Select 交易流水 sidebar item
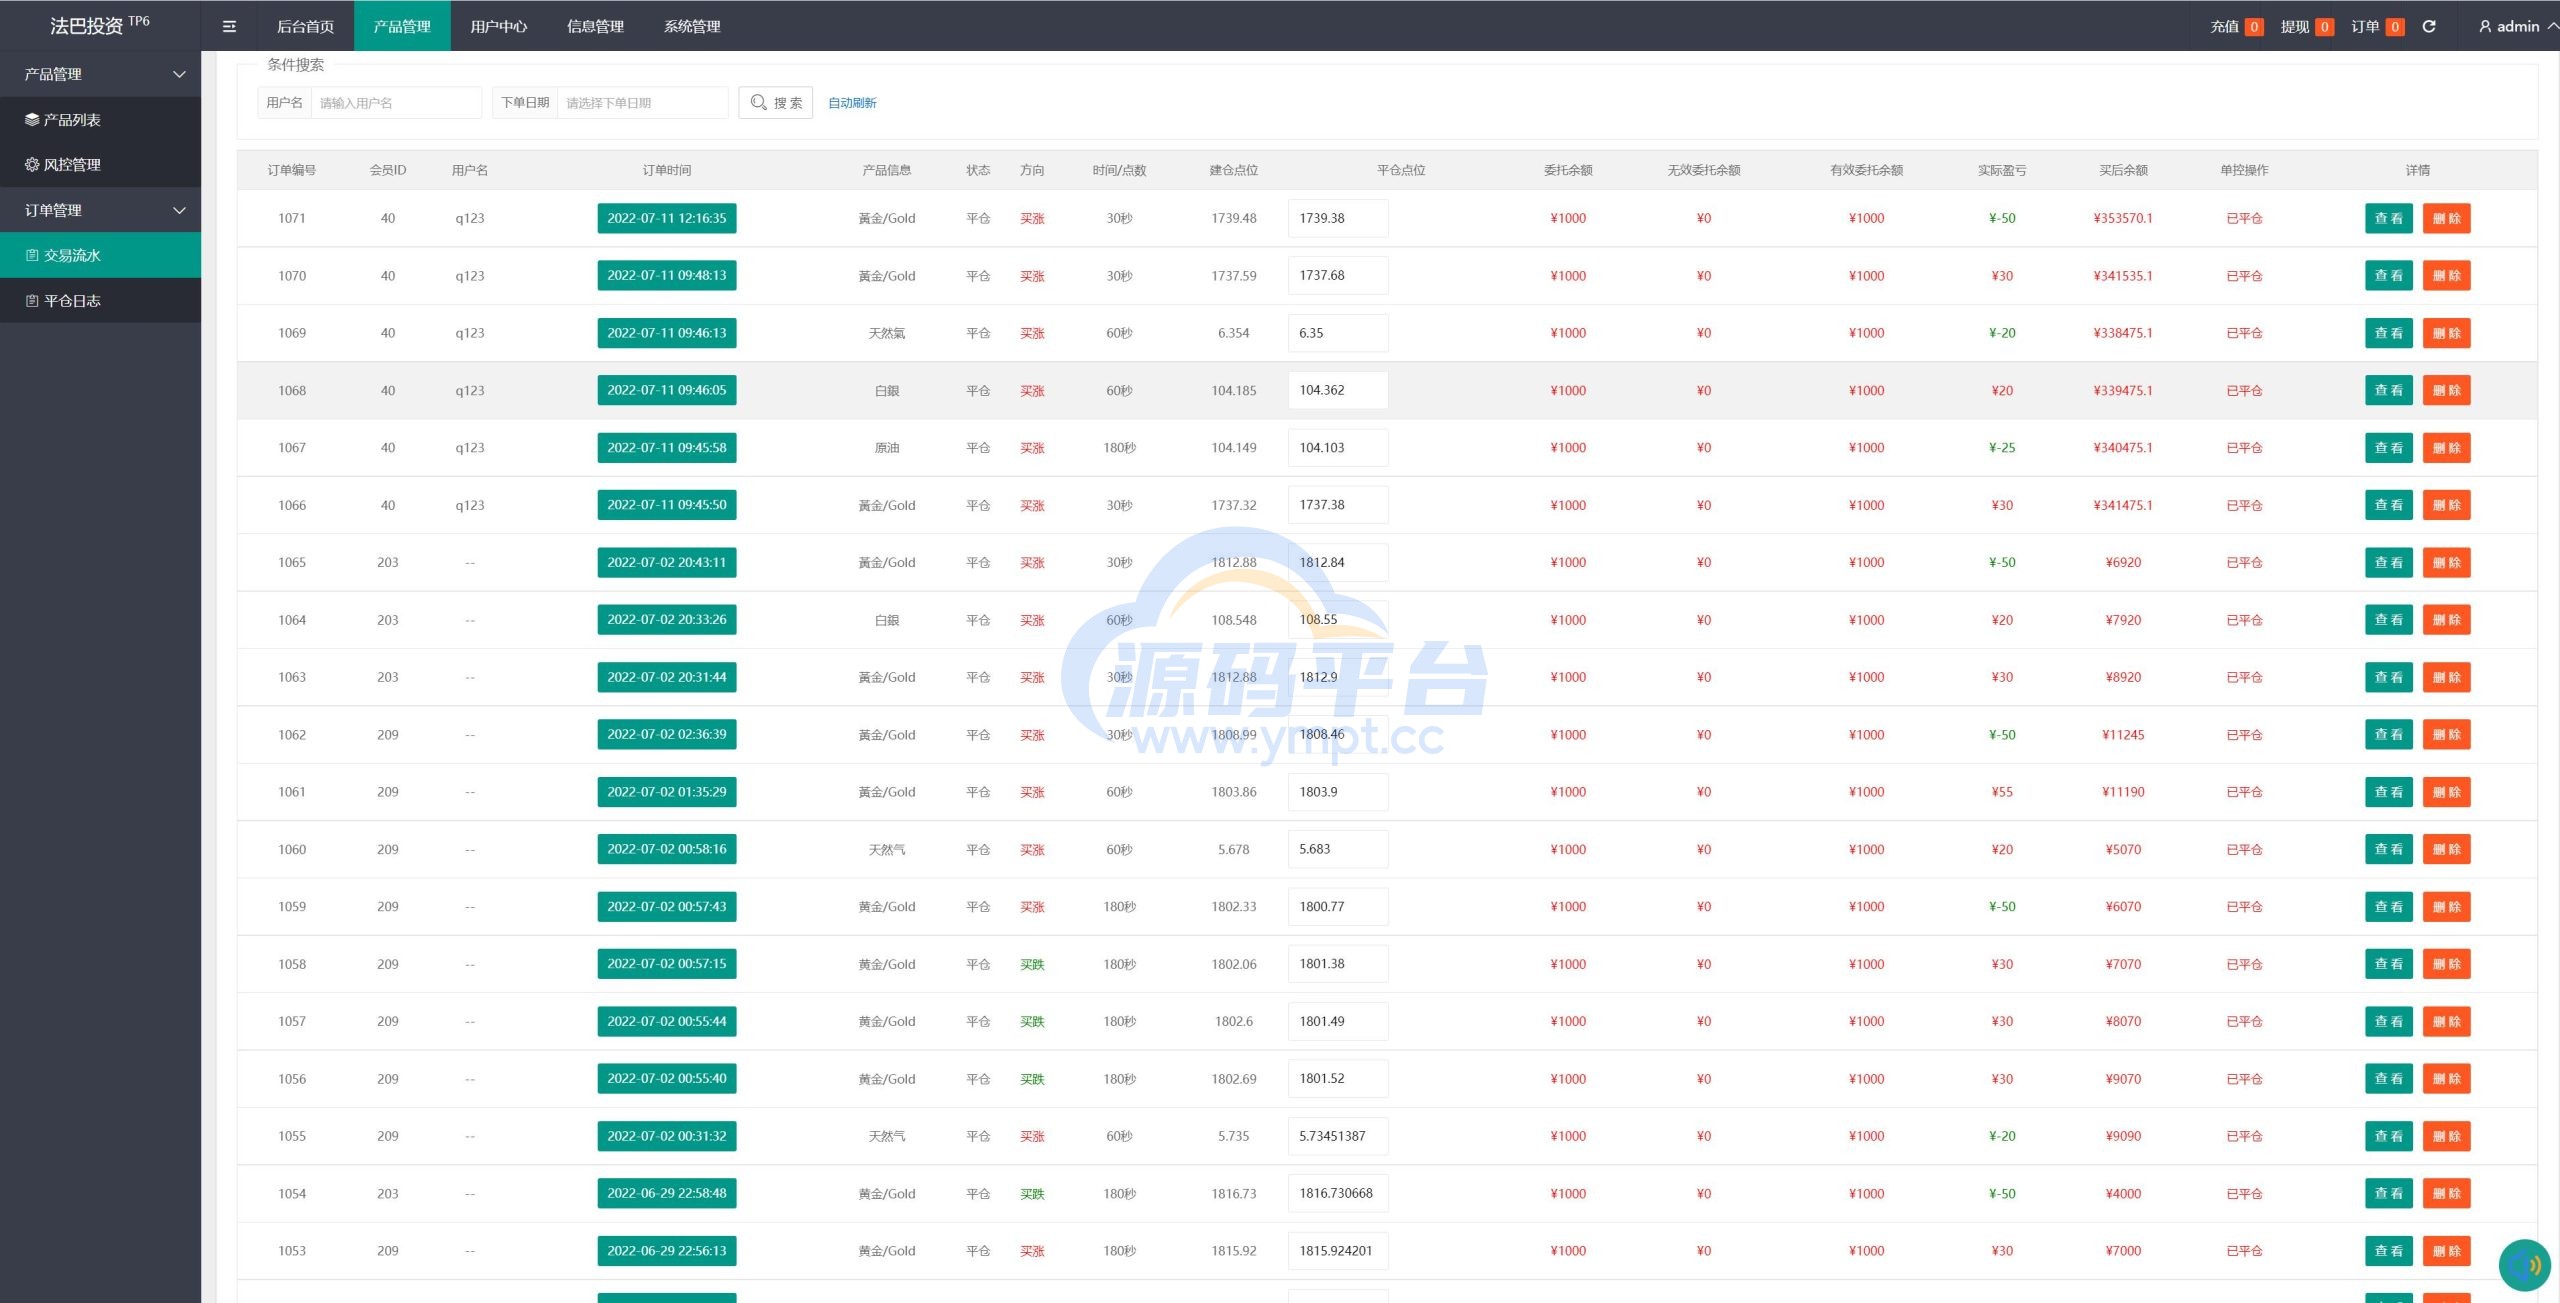This screenshot has height=1303, width=2560. coord(100,255)
